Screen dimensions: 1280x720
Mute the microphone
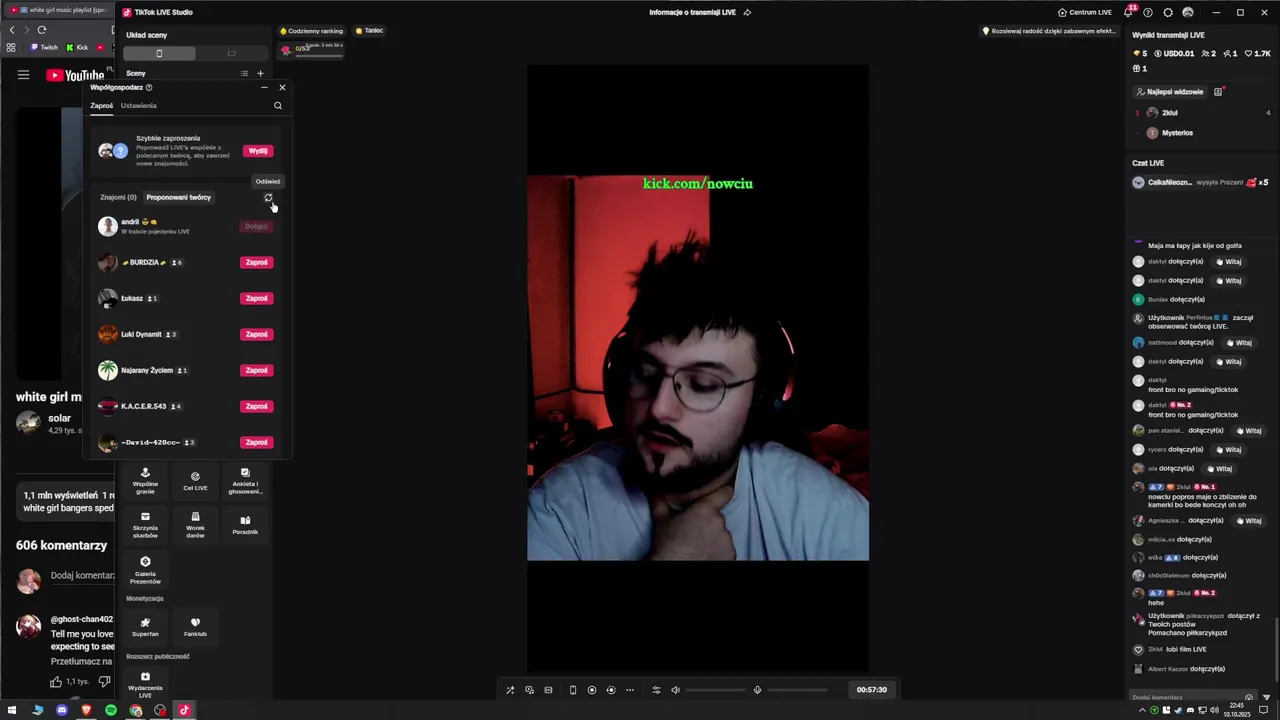[x=757, y=690]
